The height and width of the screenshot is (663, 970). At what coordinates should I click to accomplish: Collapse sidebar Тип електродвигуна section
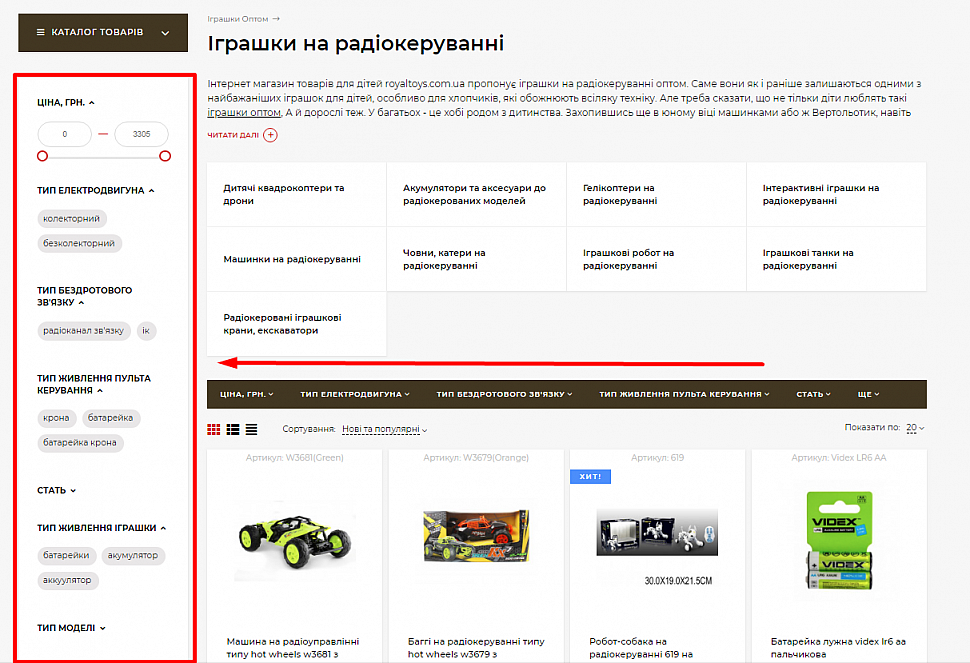pos(95,190)
